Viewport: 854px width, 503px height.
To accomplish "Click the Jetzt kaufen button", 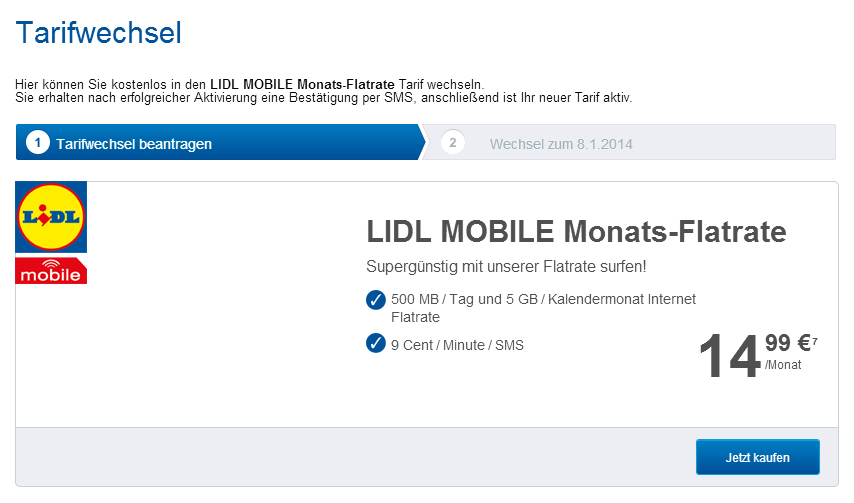I will coord(757,457).
